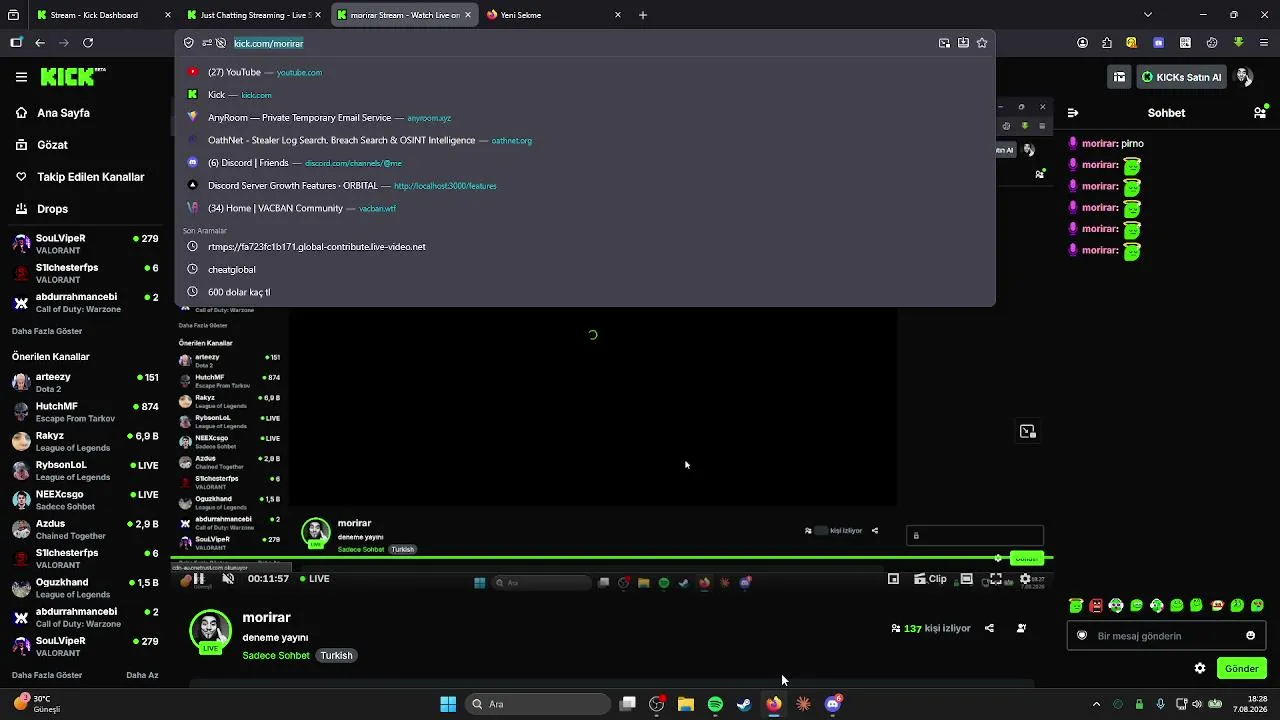Choose the recent search cheatglobal

(x=585, y=269)
